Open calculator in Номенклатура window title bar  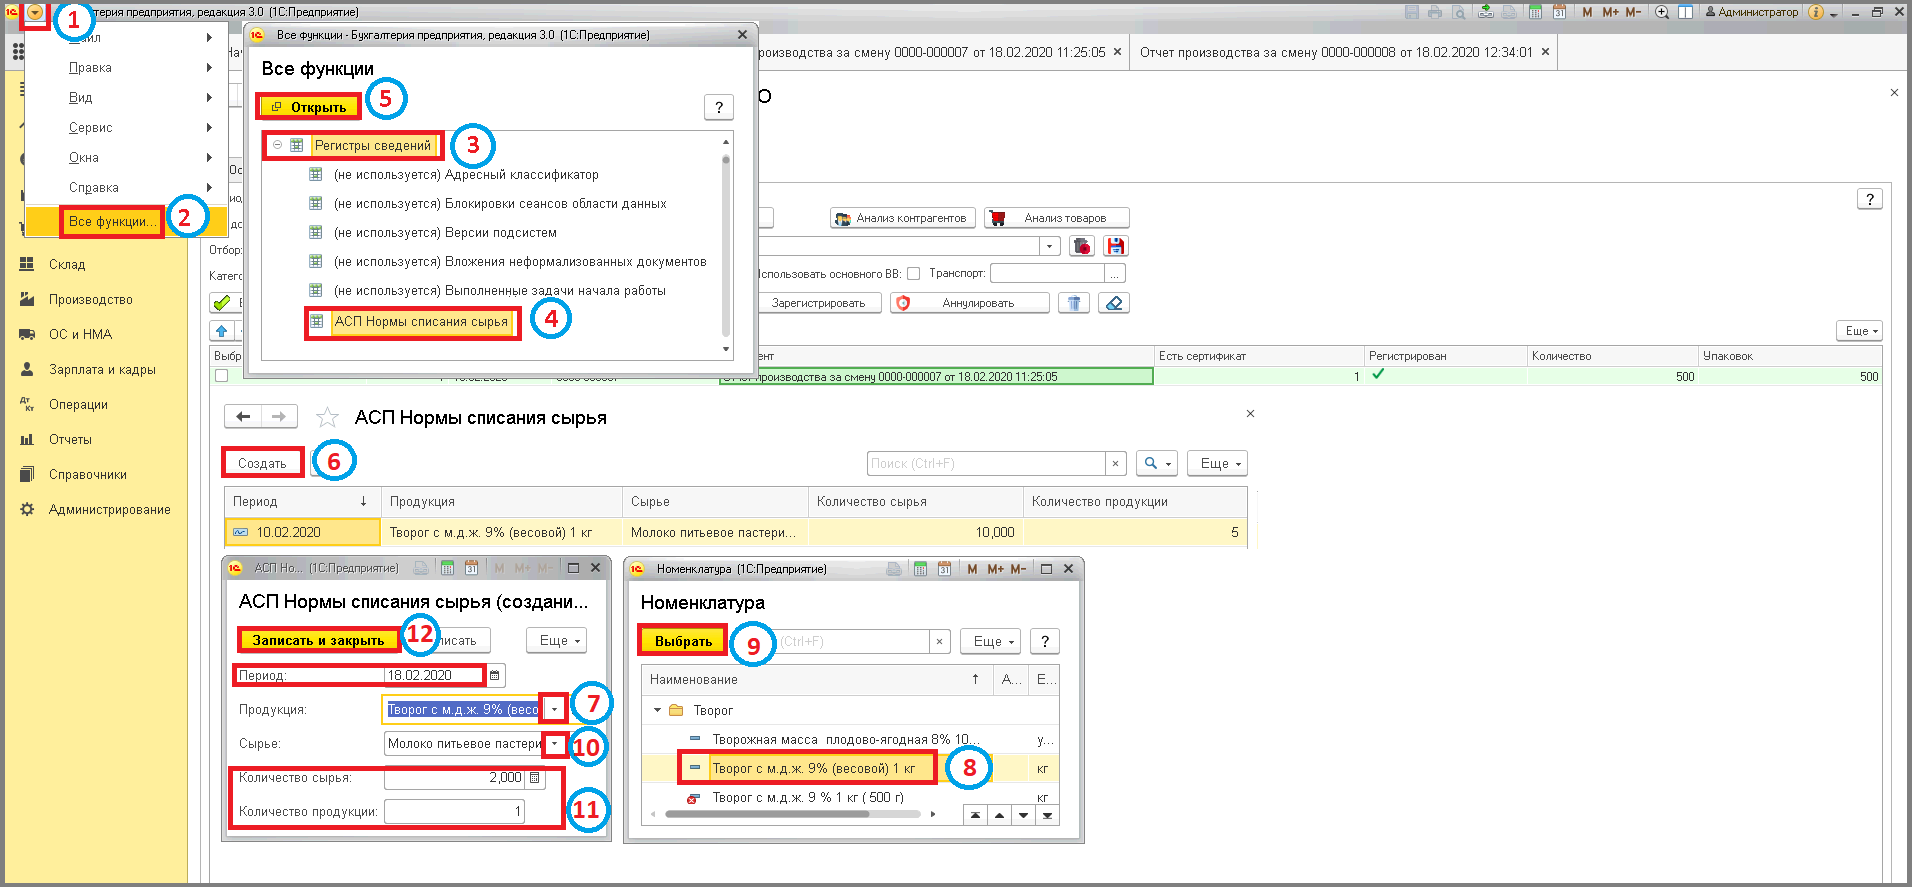[920, 569]
